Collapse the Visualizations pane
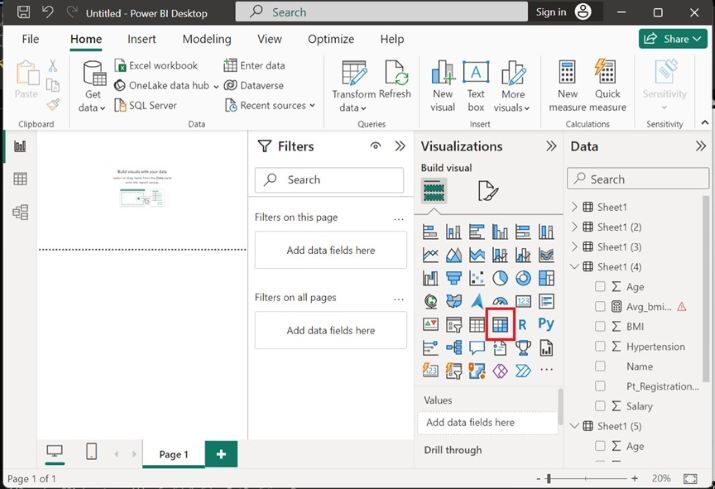 click(x=550, y=146)
